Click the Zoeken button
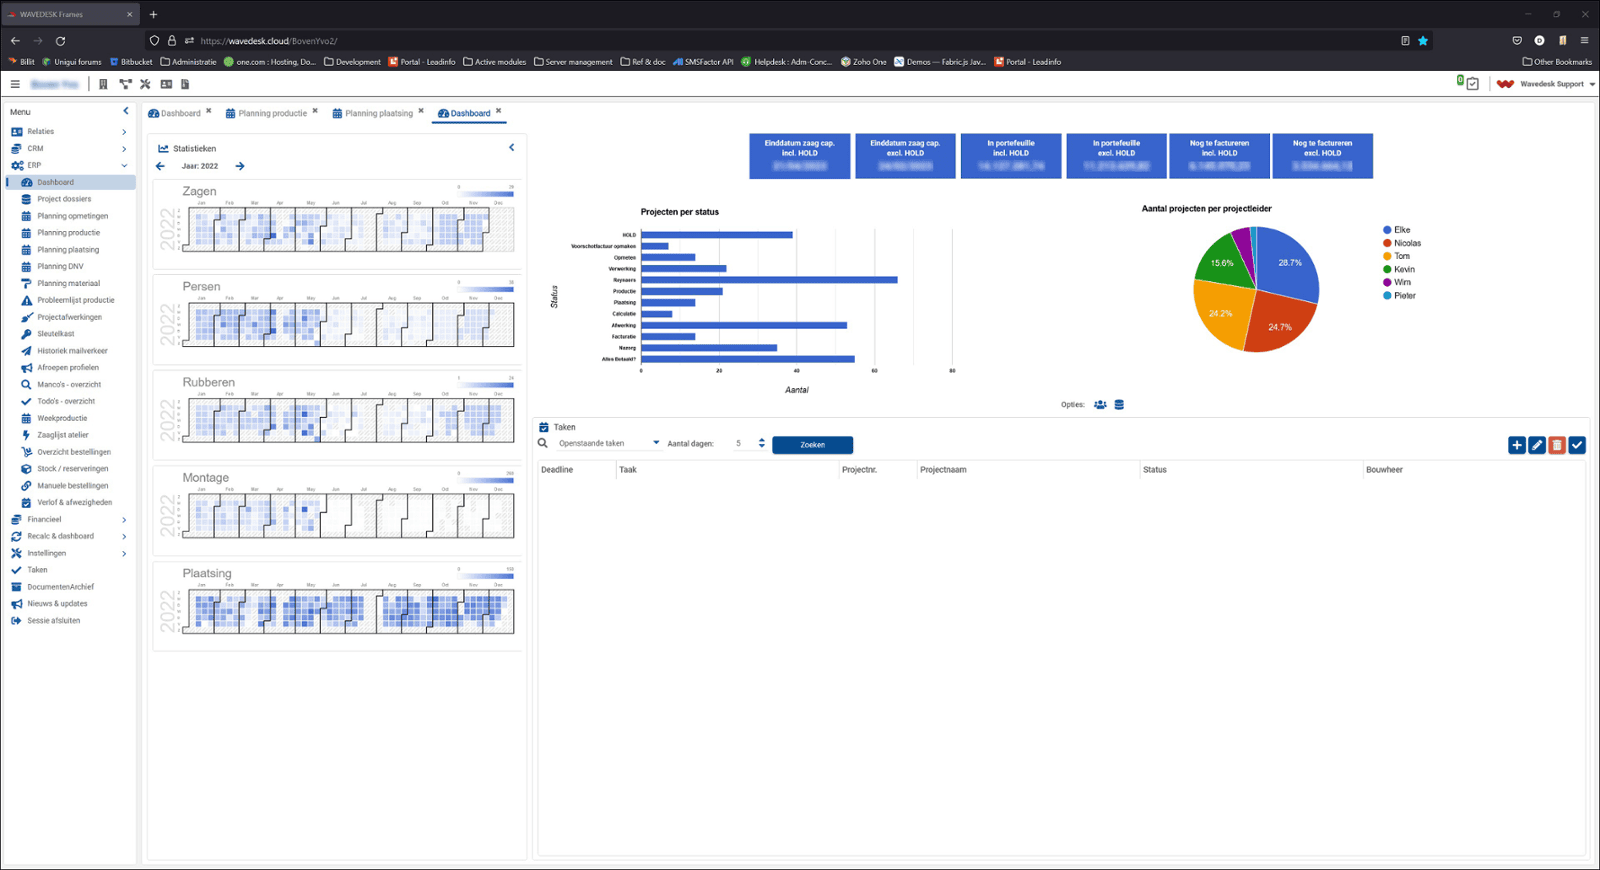Image resolution: width=1600 pixels, height=870 pixels. (x=812, y=445)
